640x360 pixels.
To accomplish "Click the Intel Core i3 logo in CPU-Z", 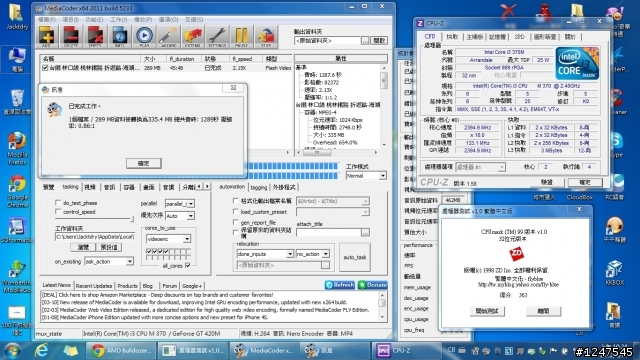I will tap(577, 64).
